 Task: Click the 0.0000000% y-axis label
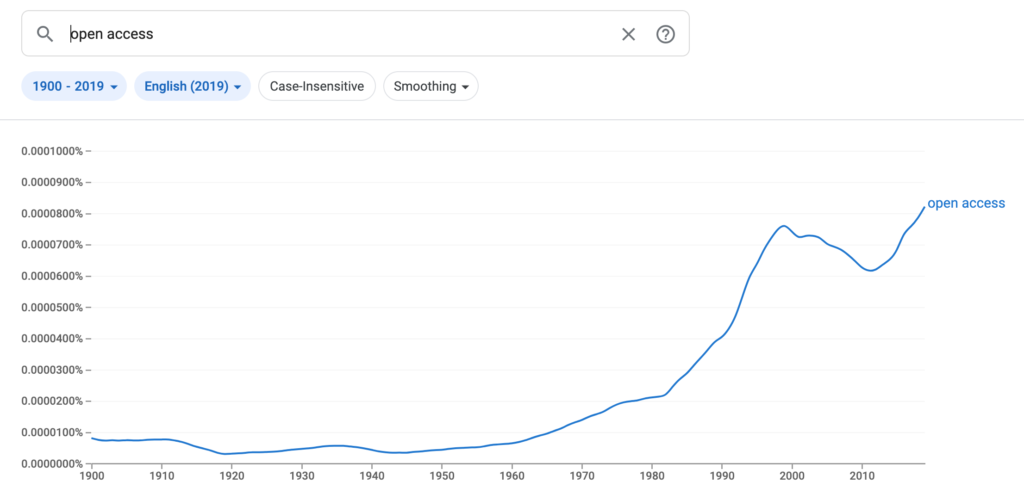(x=53, y=463)
